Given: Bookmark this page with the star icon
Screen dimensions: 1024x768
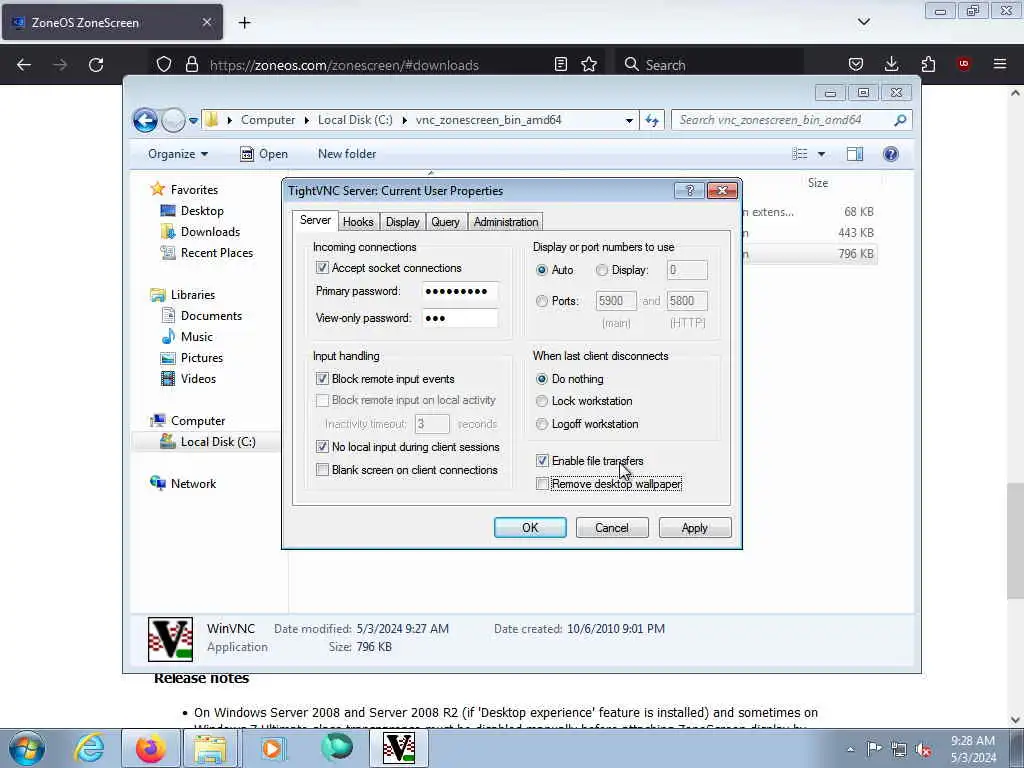Looking at the screenshot, I should point(589,64).
